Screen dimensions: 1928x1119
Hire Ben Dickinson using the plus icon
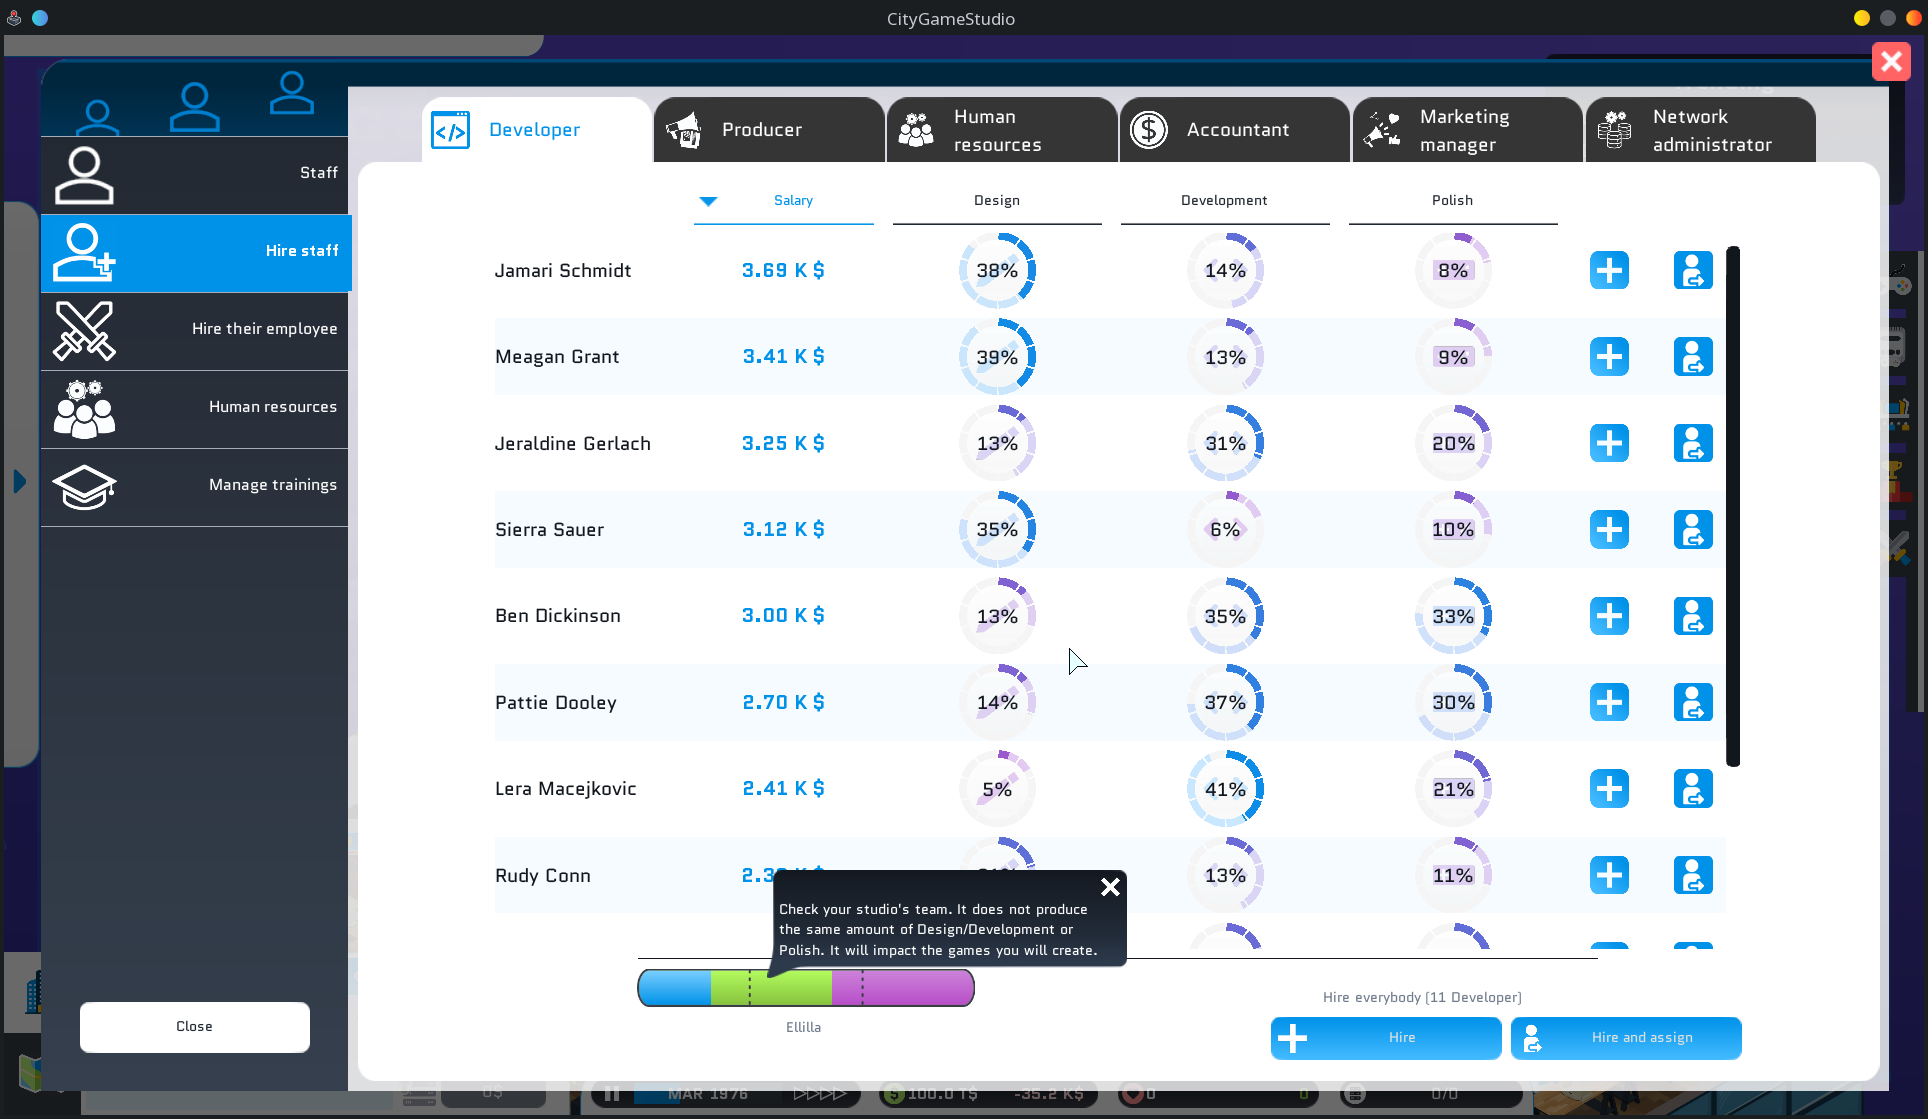1609,616
